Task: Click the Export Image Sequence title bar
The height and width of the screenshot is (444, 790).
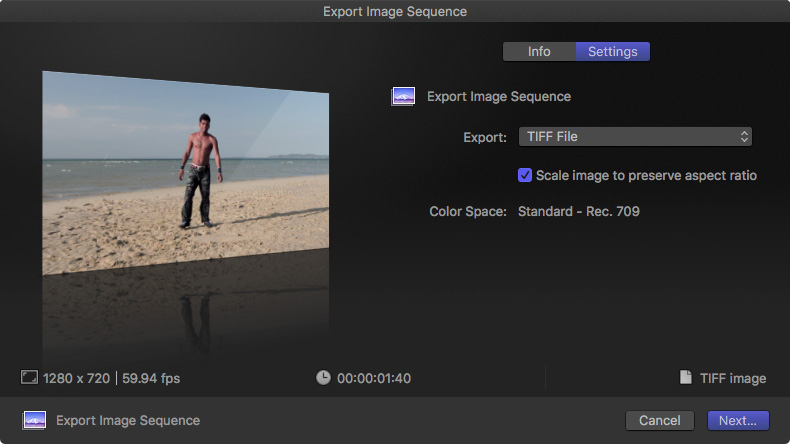Action: click(x=395, y=11)
